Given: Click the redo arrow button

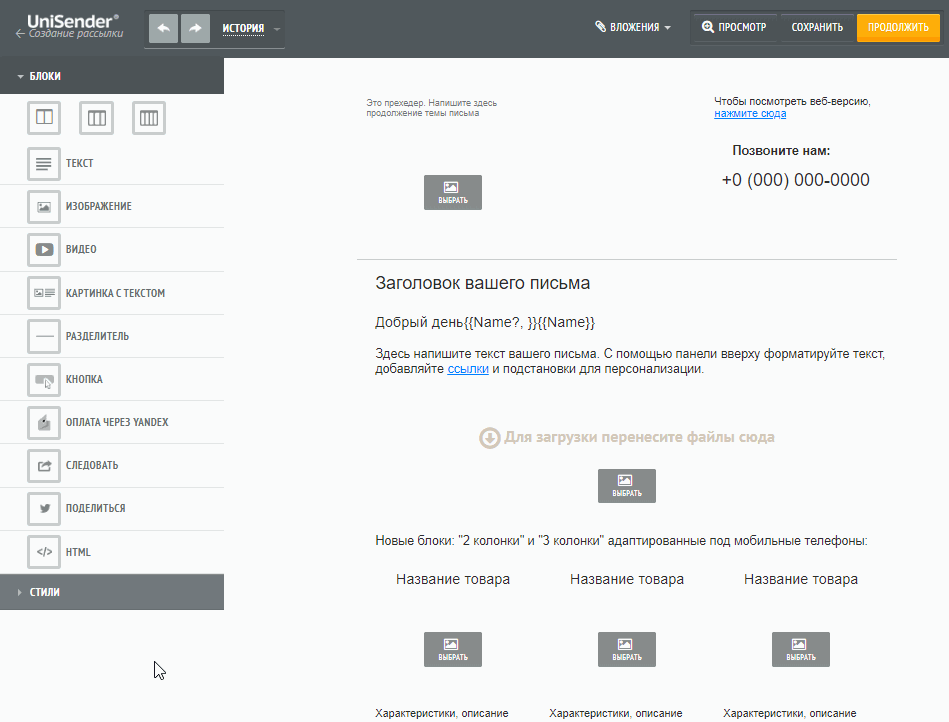Looking at the screenshot, I should point(195,28).
